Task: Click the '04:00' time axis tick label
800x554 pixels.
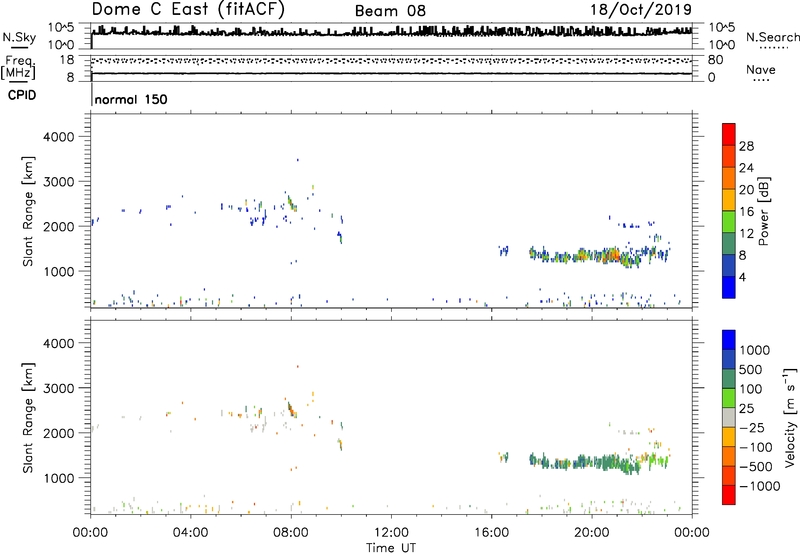Action: 190,533
